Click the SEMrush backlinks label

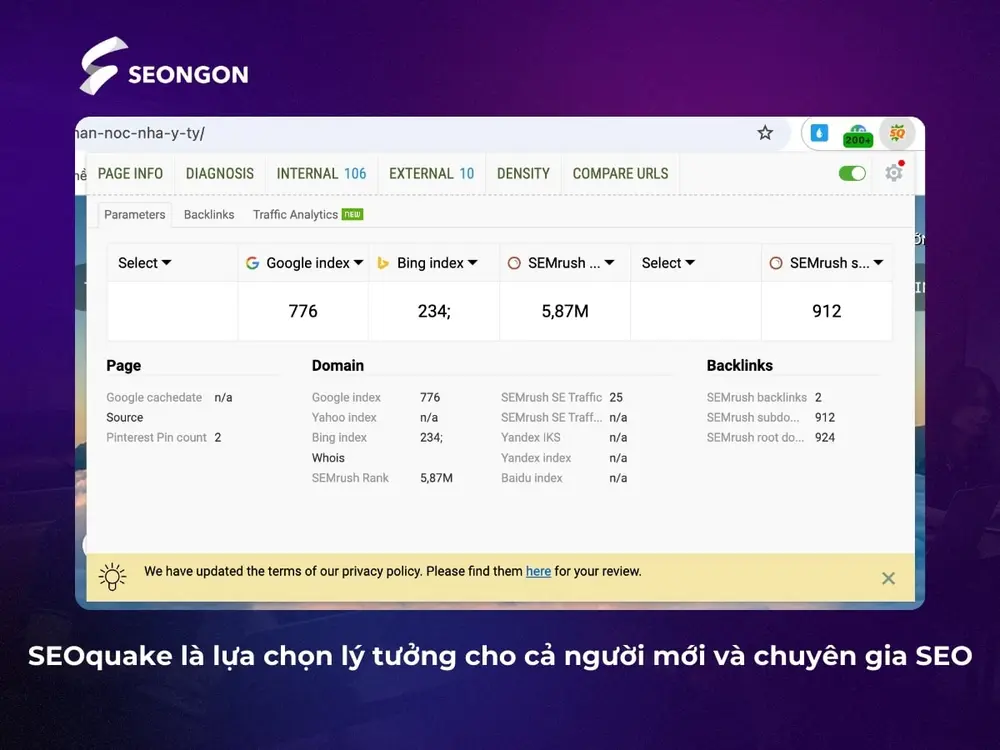[x=756, y=397]
